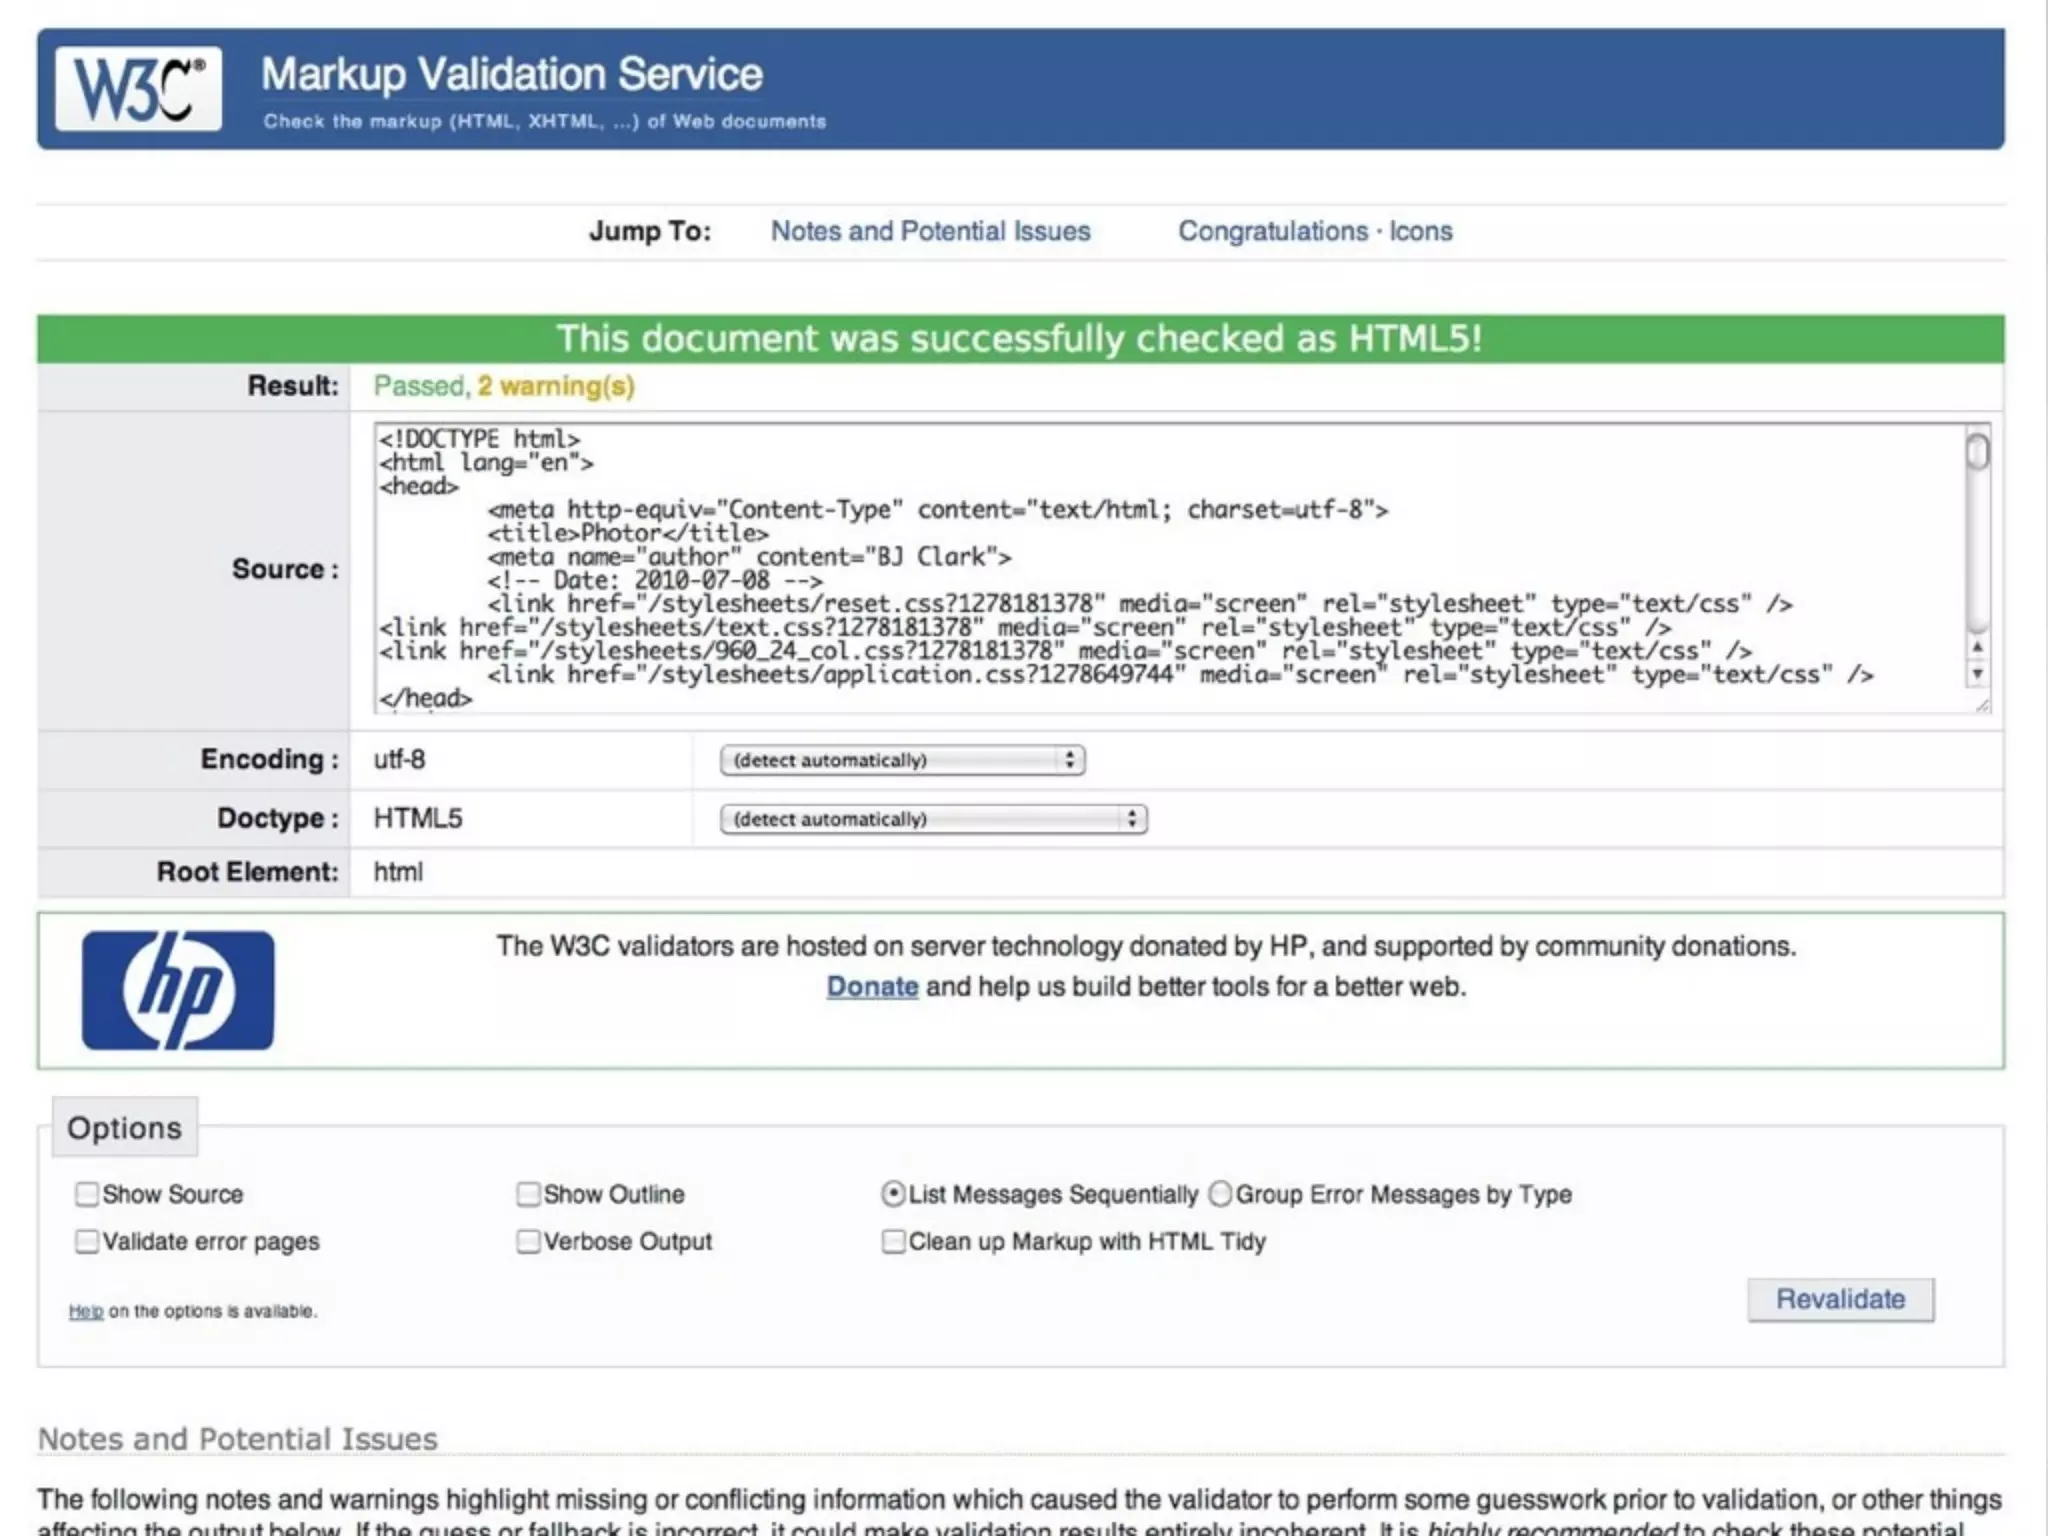
Task: Click the HP logo image
Action: pos(177,990)
